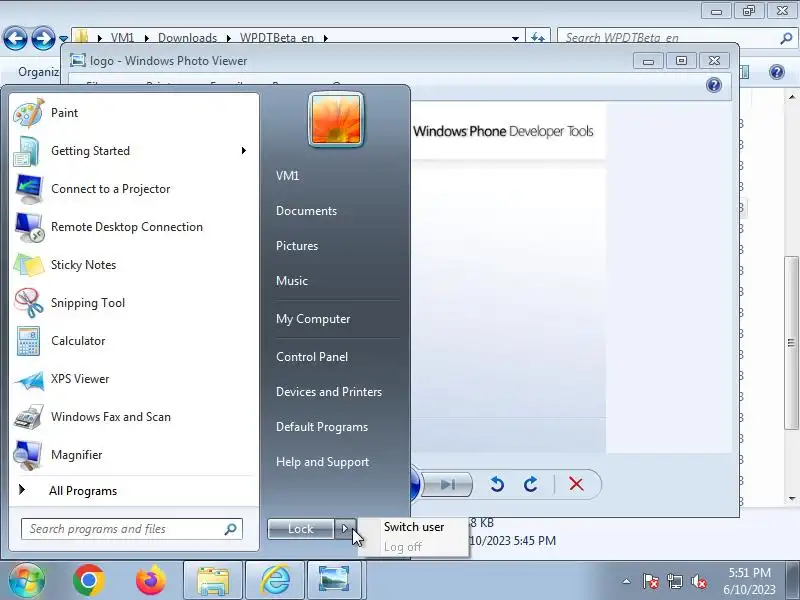This screenshot has height=600, width=800.
Task: Launch Connect to a Projector
Action: click(133, 189)
